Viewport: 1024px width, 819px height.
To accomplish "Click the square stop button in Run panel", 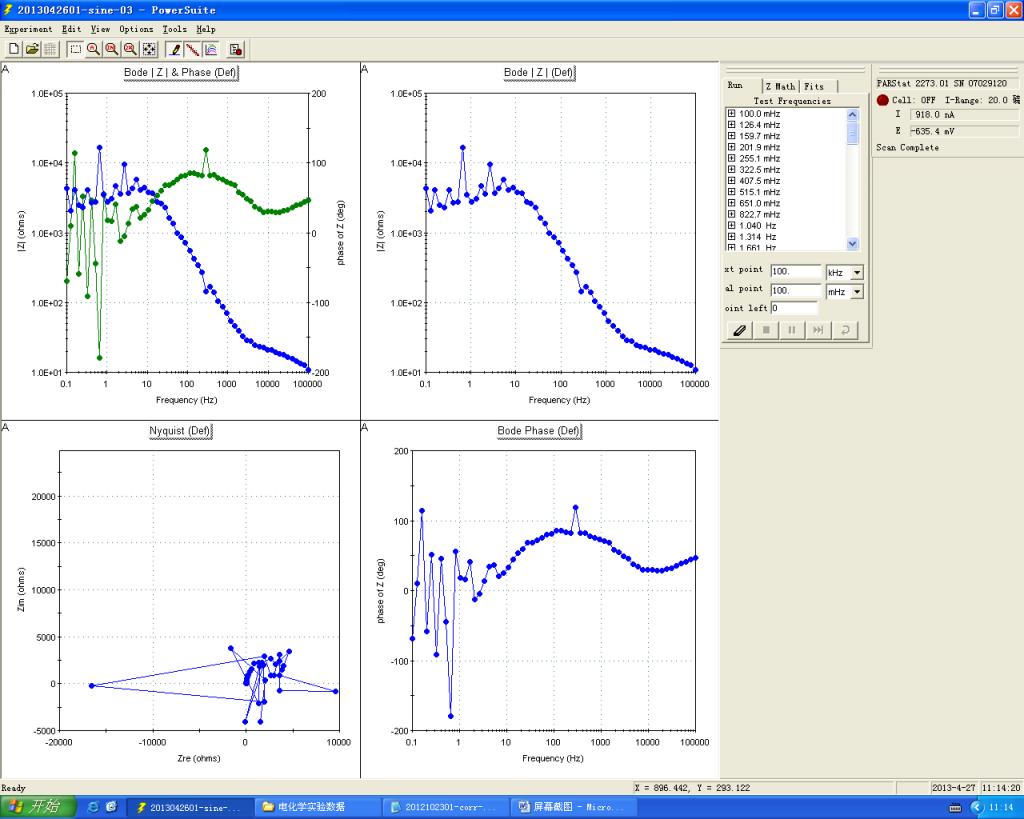I will [x=766, y=330].
